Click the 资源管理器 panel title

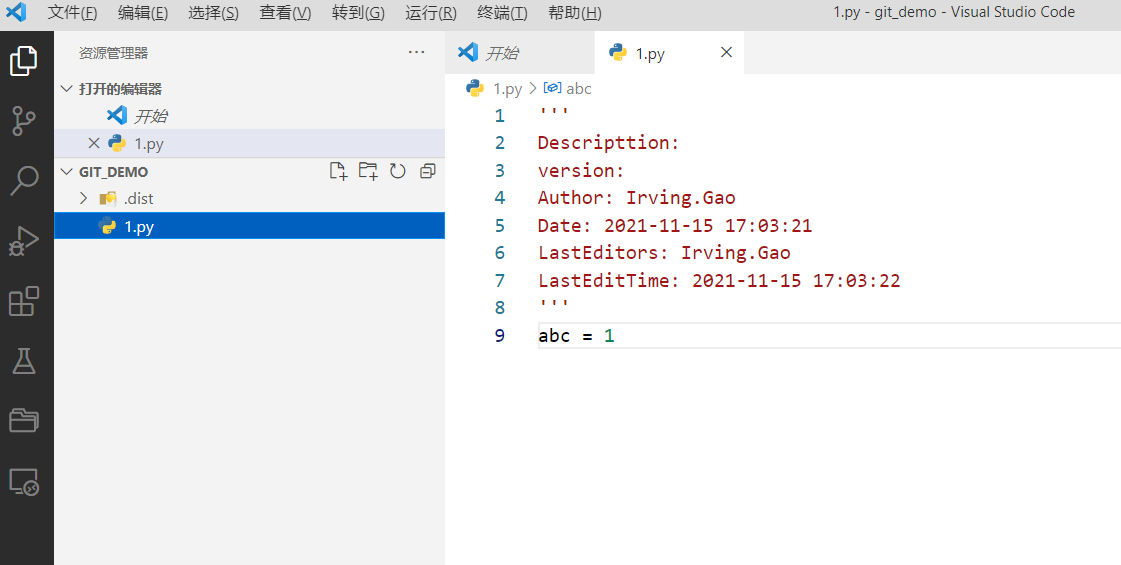point(114,53)
